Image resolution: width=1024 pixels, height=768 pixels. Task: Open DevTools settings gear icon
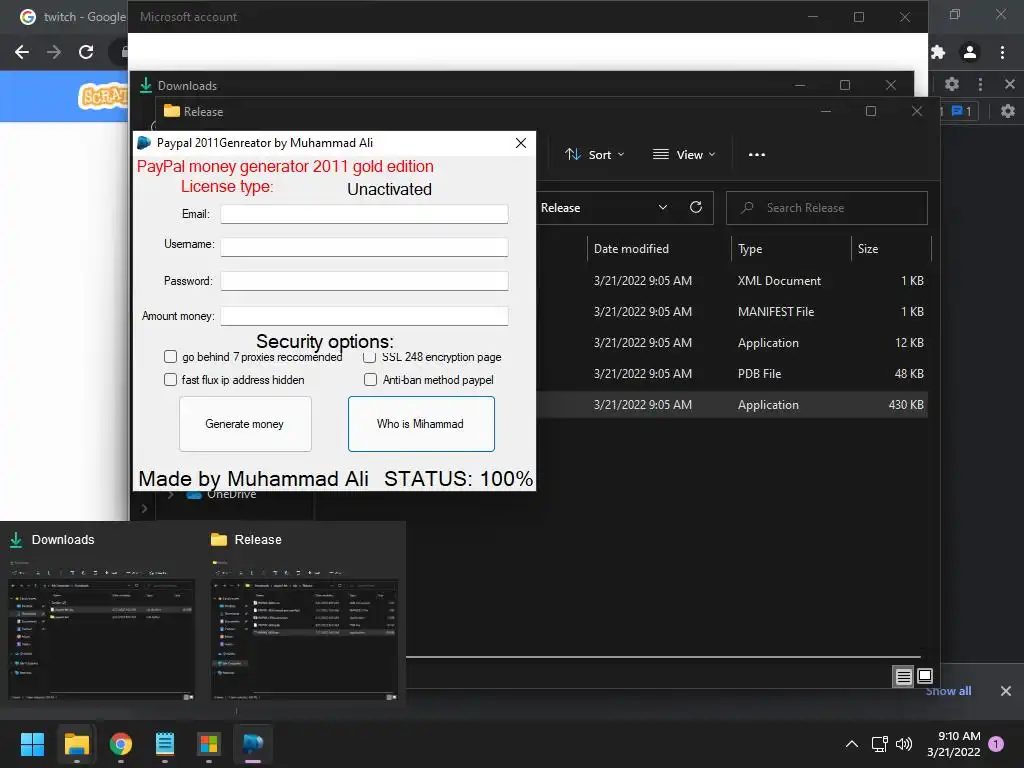coord(952,84)
